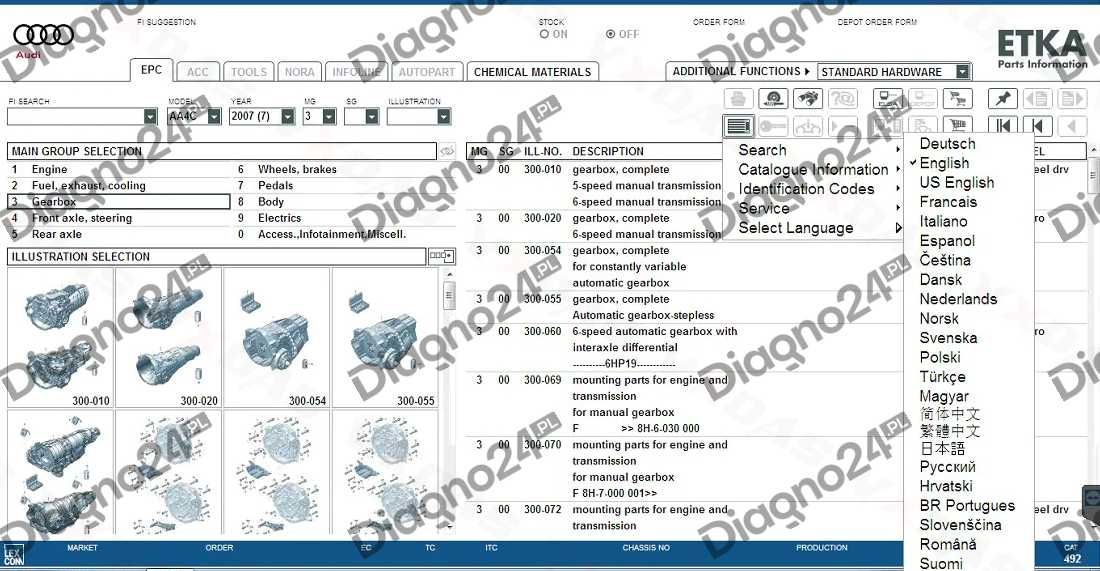Switch to the TOOLS tab

(x=249, y=72)
